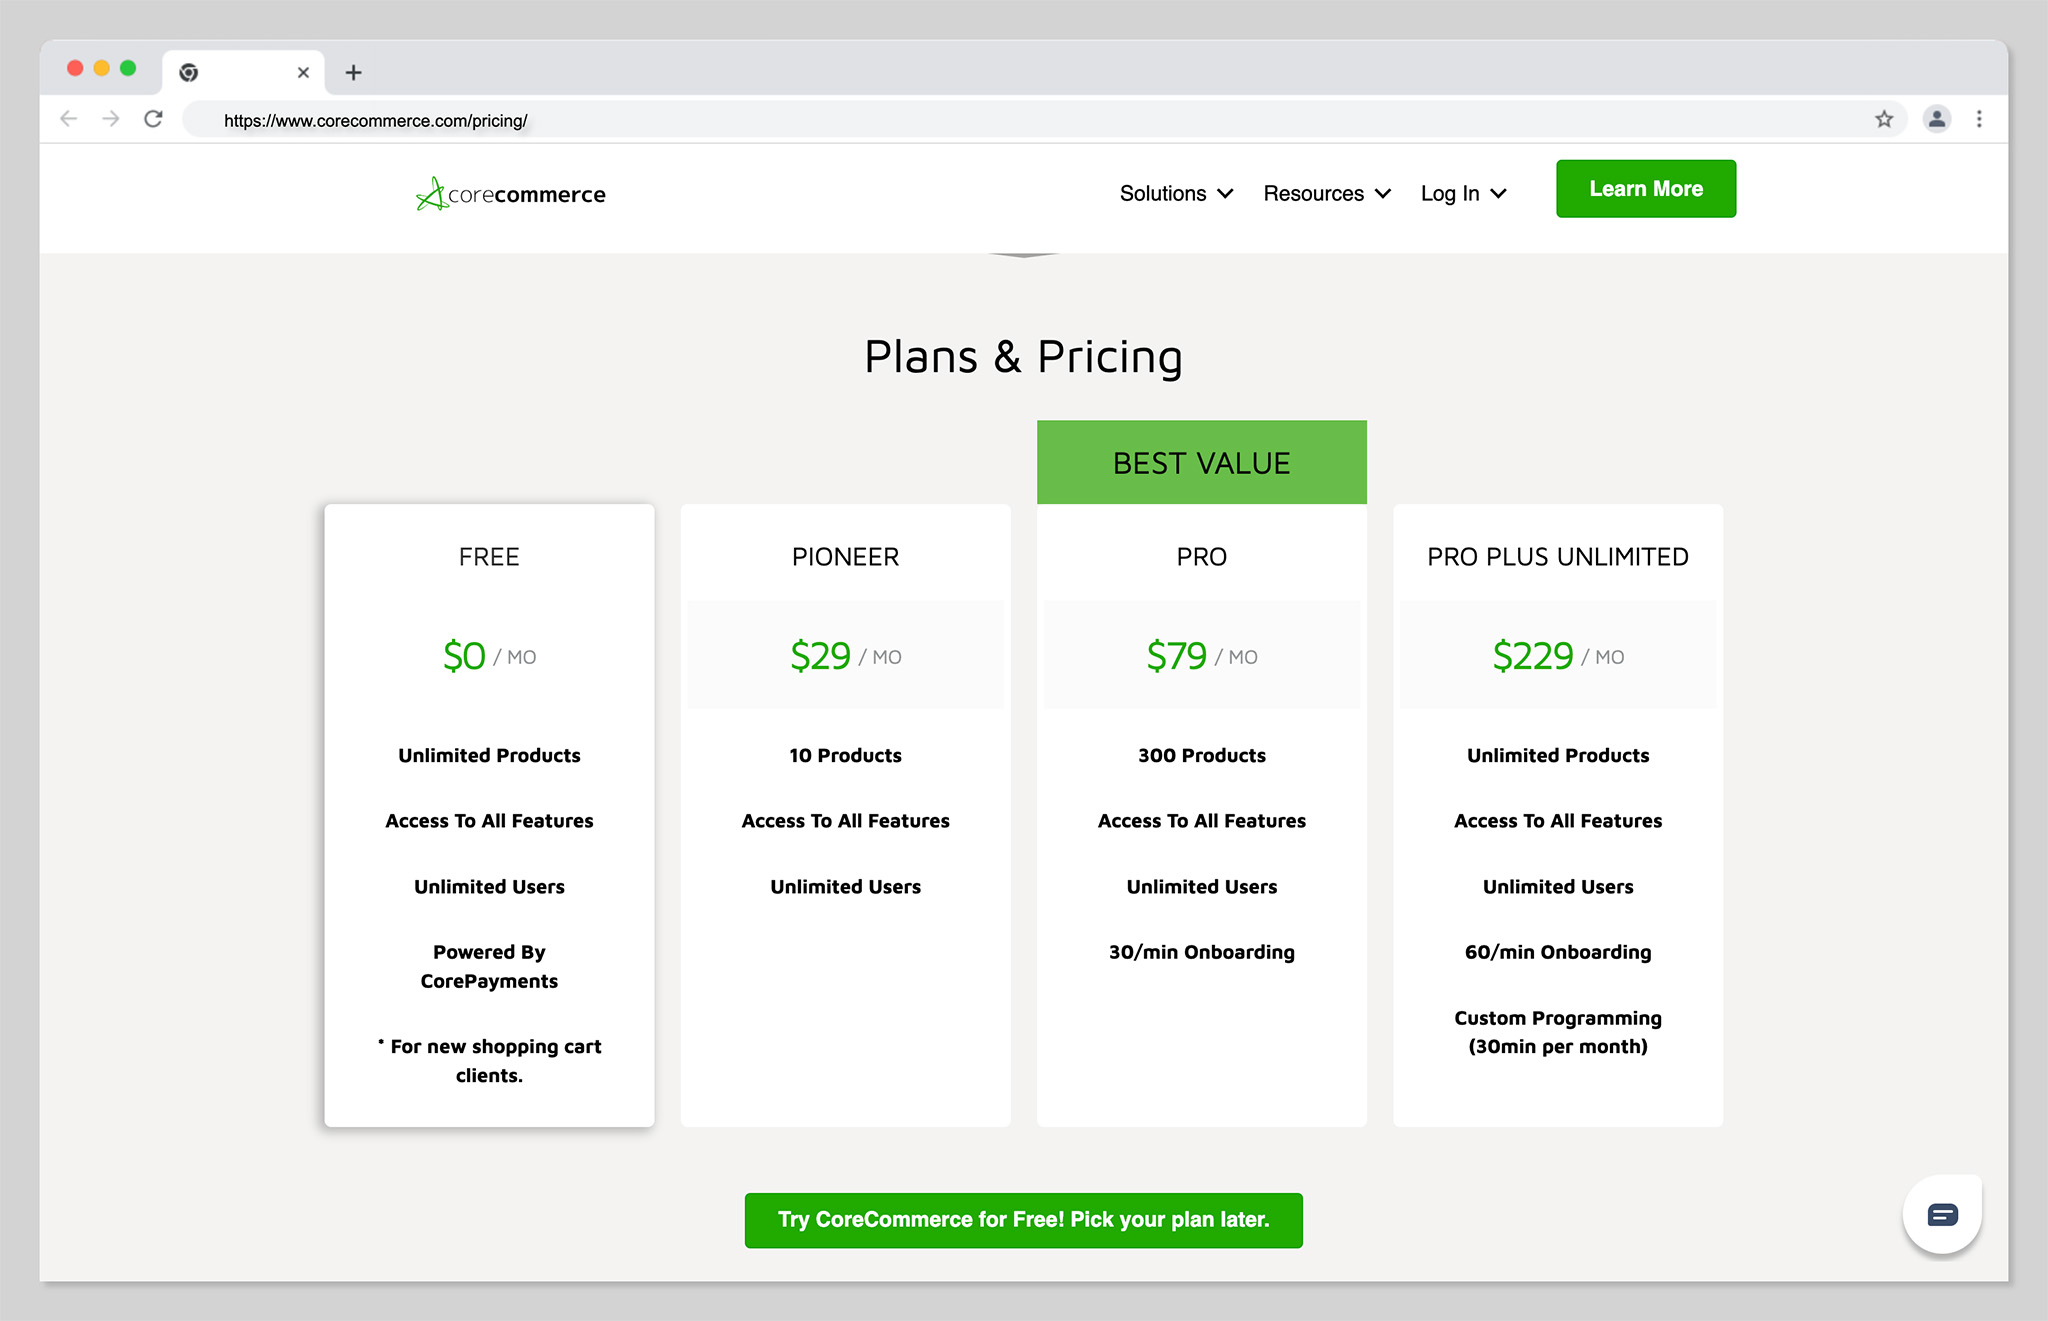Close the current browser tab

(x=303, y=72)
